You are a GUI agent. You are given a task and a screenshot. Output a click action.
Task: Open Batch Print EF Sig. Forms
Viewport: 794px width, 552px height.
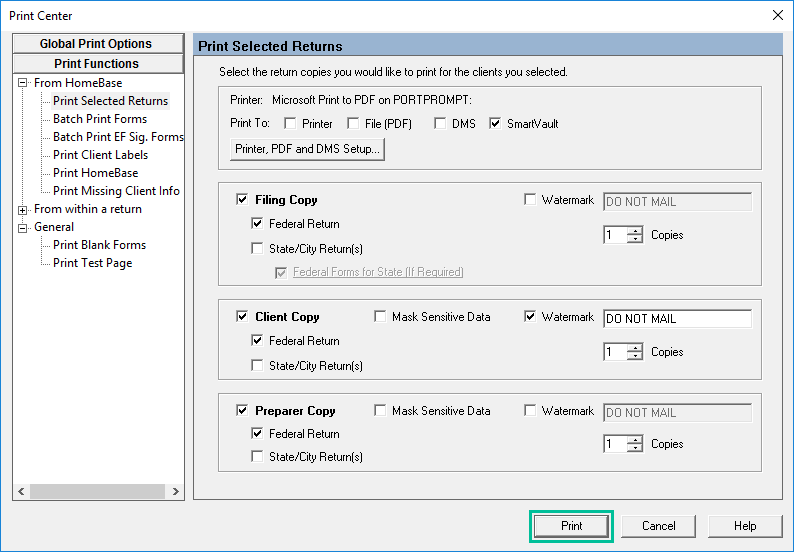(118, 137)
